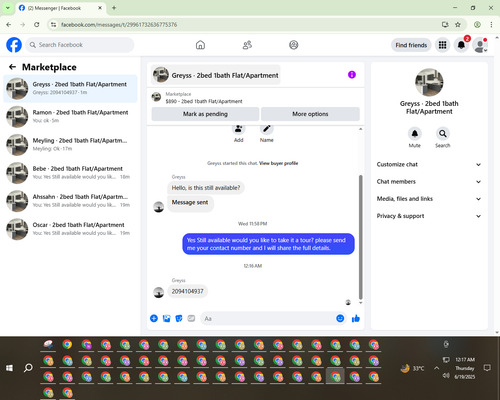Open the chat header Greyss title
Screen dimensions: 500x400
[x=216, y=75]
